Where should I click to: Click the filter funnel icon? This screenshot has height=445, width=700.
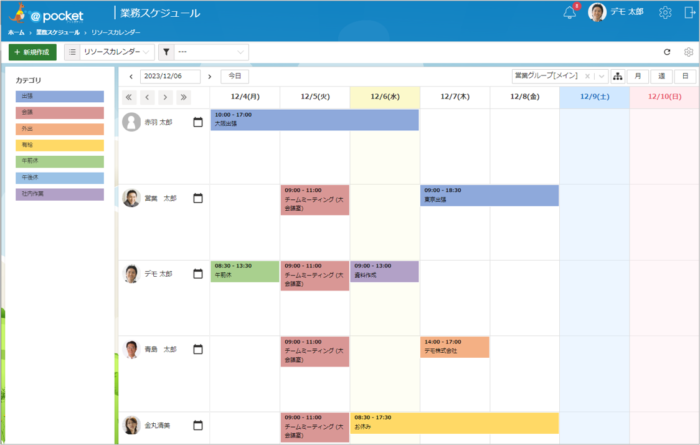pos(166,52)
